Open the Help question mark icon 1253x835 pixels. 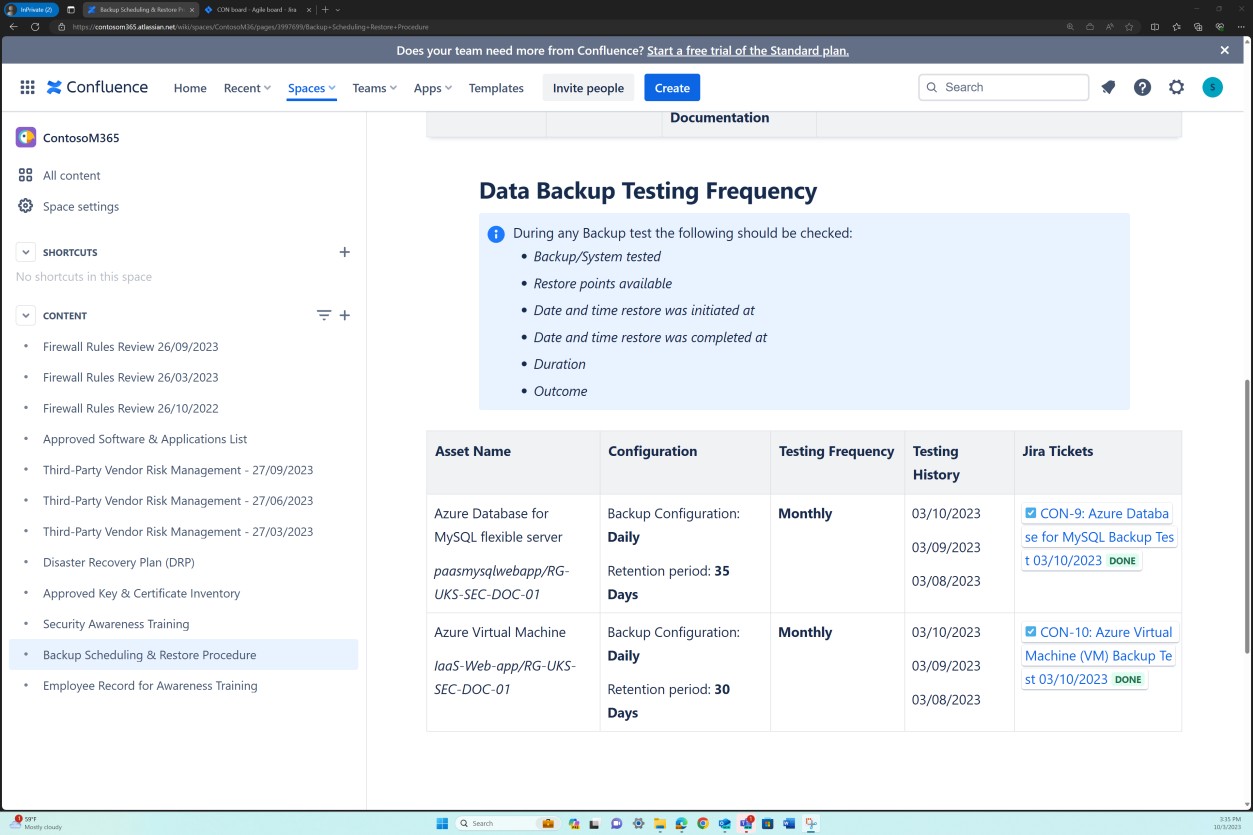[x=1142, y=87]
